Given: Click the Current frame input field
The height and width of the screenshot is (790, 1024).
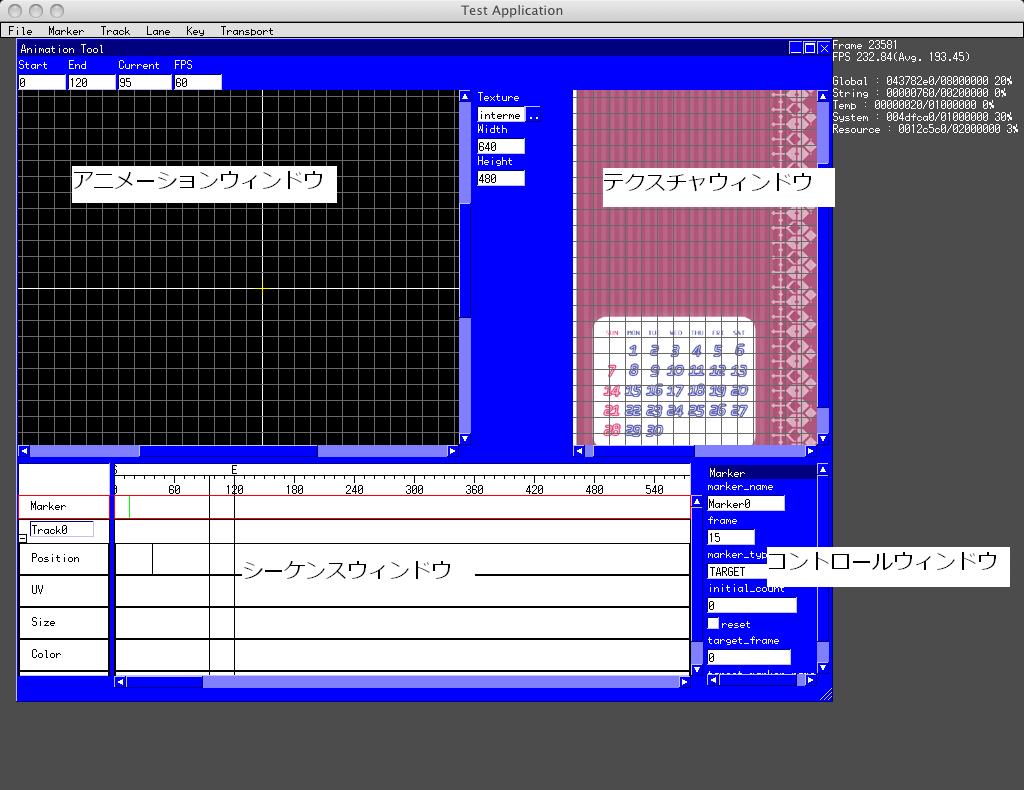Looking at the screenshot, I should [143, 82].
